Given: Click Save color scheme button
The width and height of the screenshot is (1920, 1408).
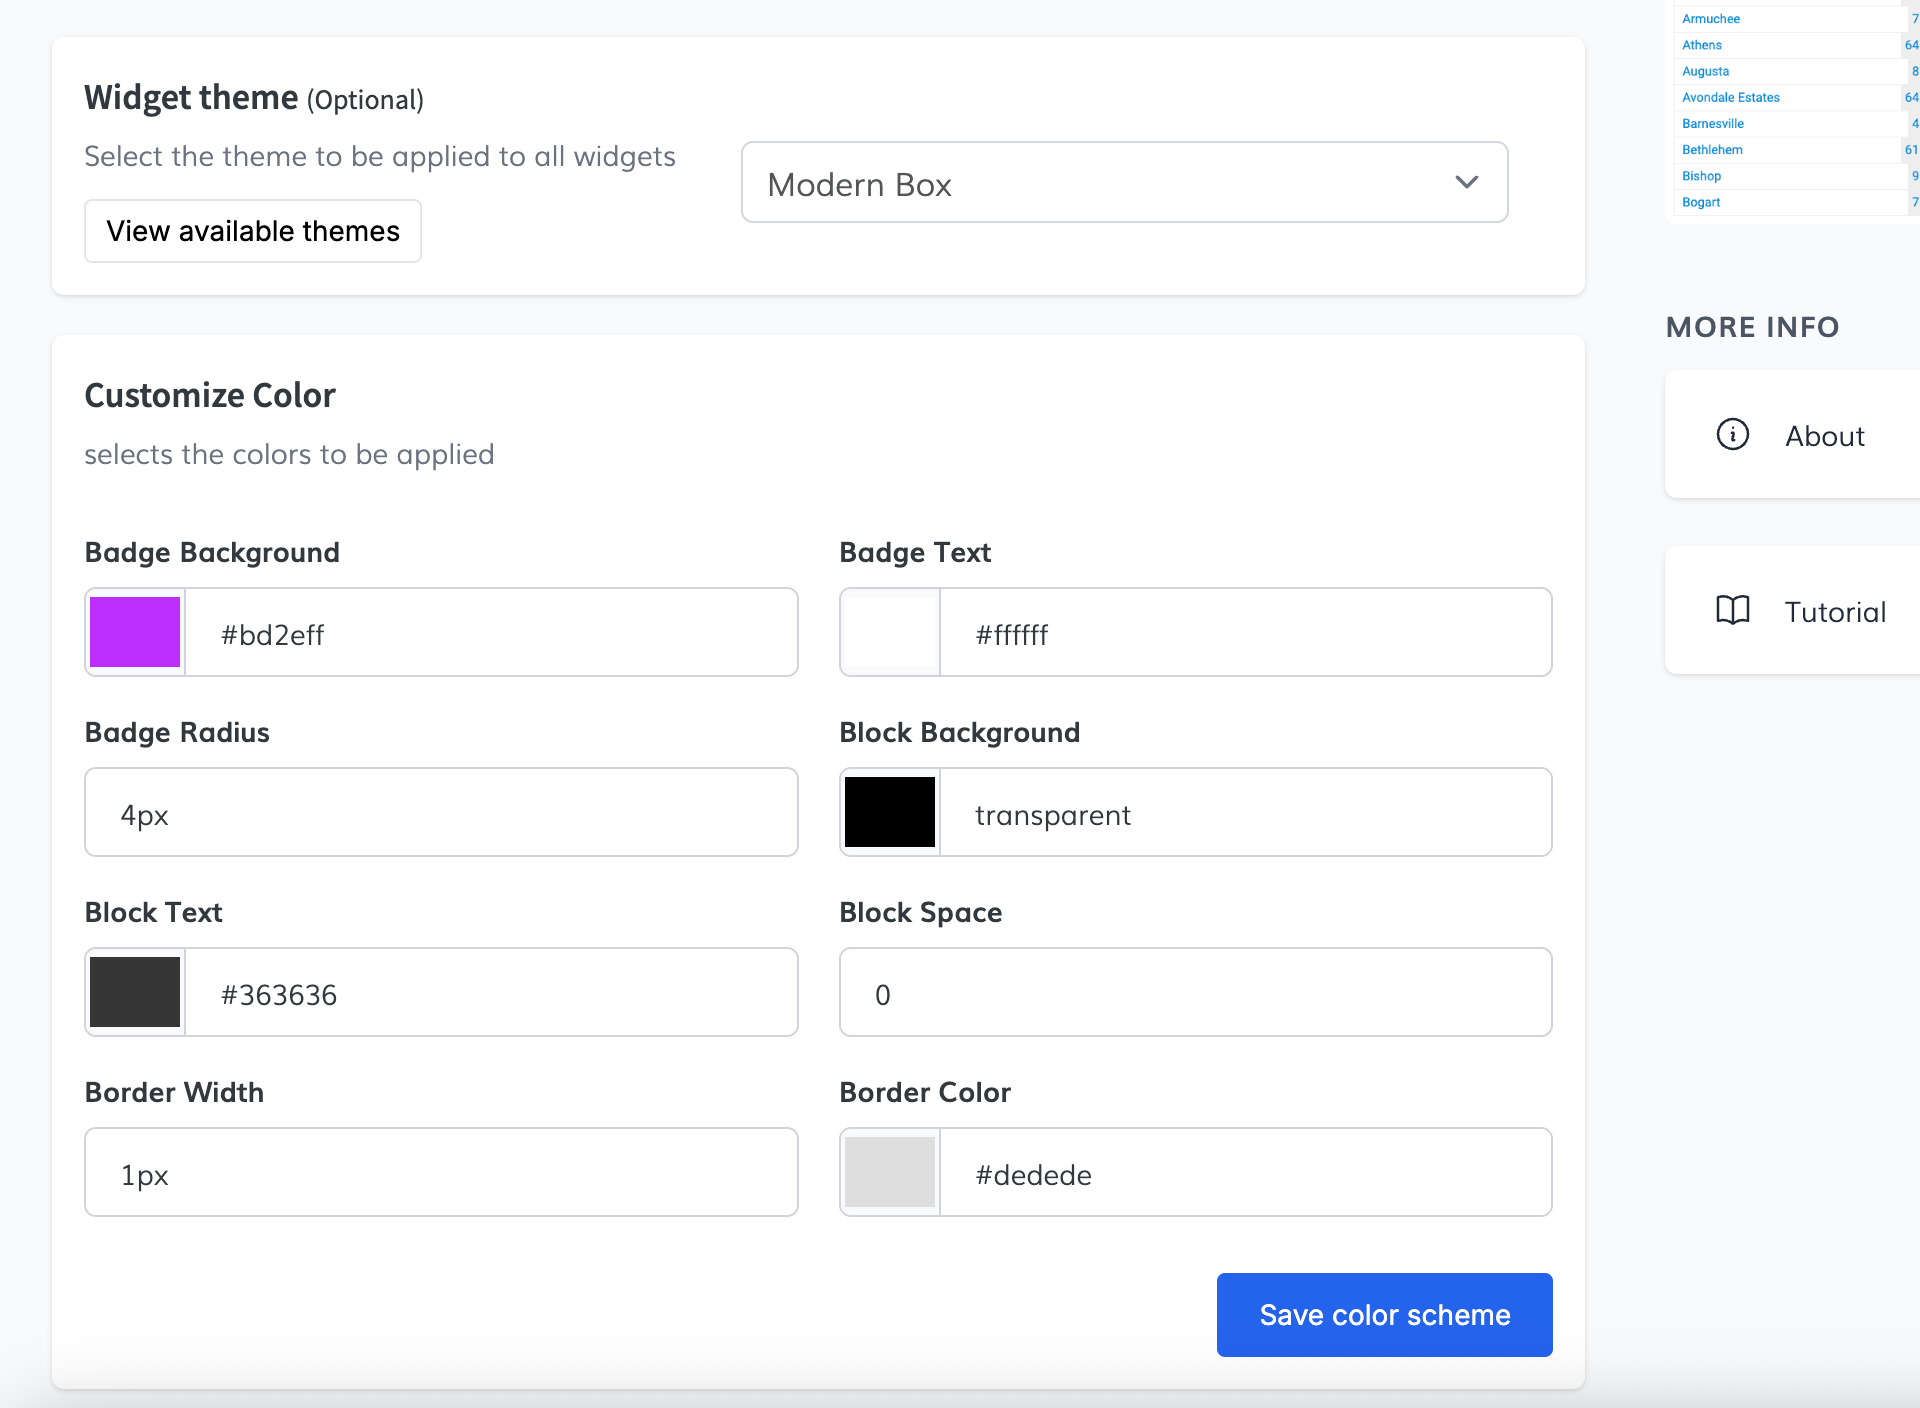Looking at the screenshot, I should pyautogui.click(x=1384, y=1315).
